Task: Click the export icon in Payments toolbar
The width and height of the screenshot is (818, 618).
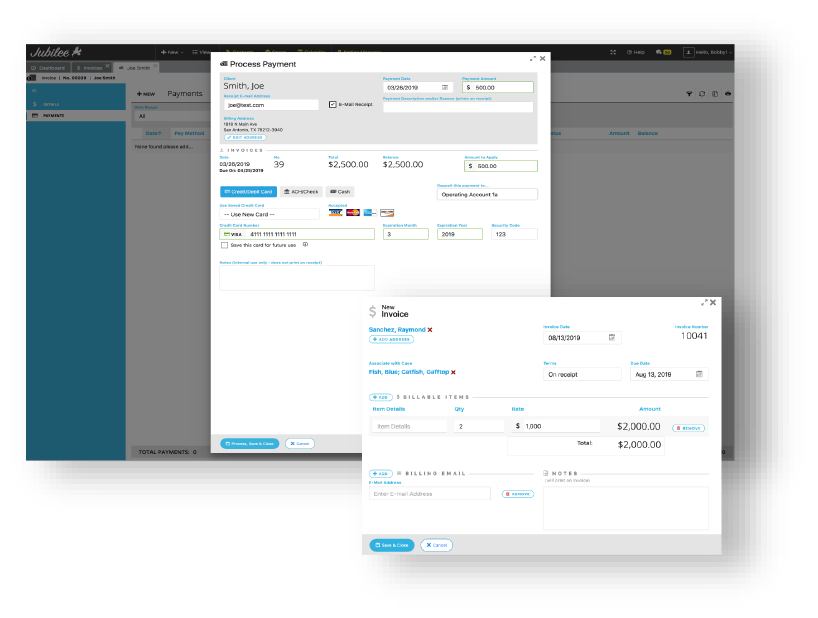Action: click(x=715, y=94)
